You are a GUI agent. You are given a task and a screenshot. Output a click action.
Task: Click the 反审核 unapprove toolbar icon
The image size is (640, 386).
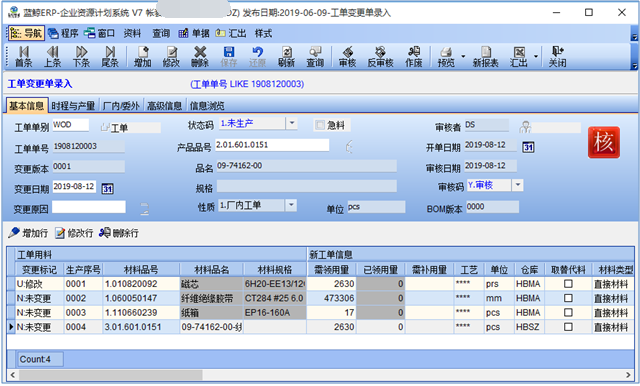pos(380,56)
